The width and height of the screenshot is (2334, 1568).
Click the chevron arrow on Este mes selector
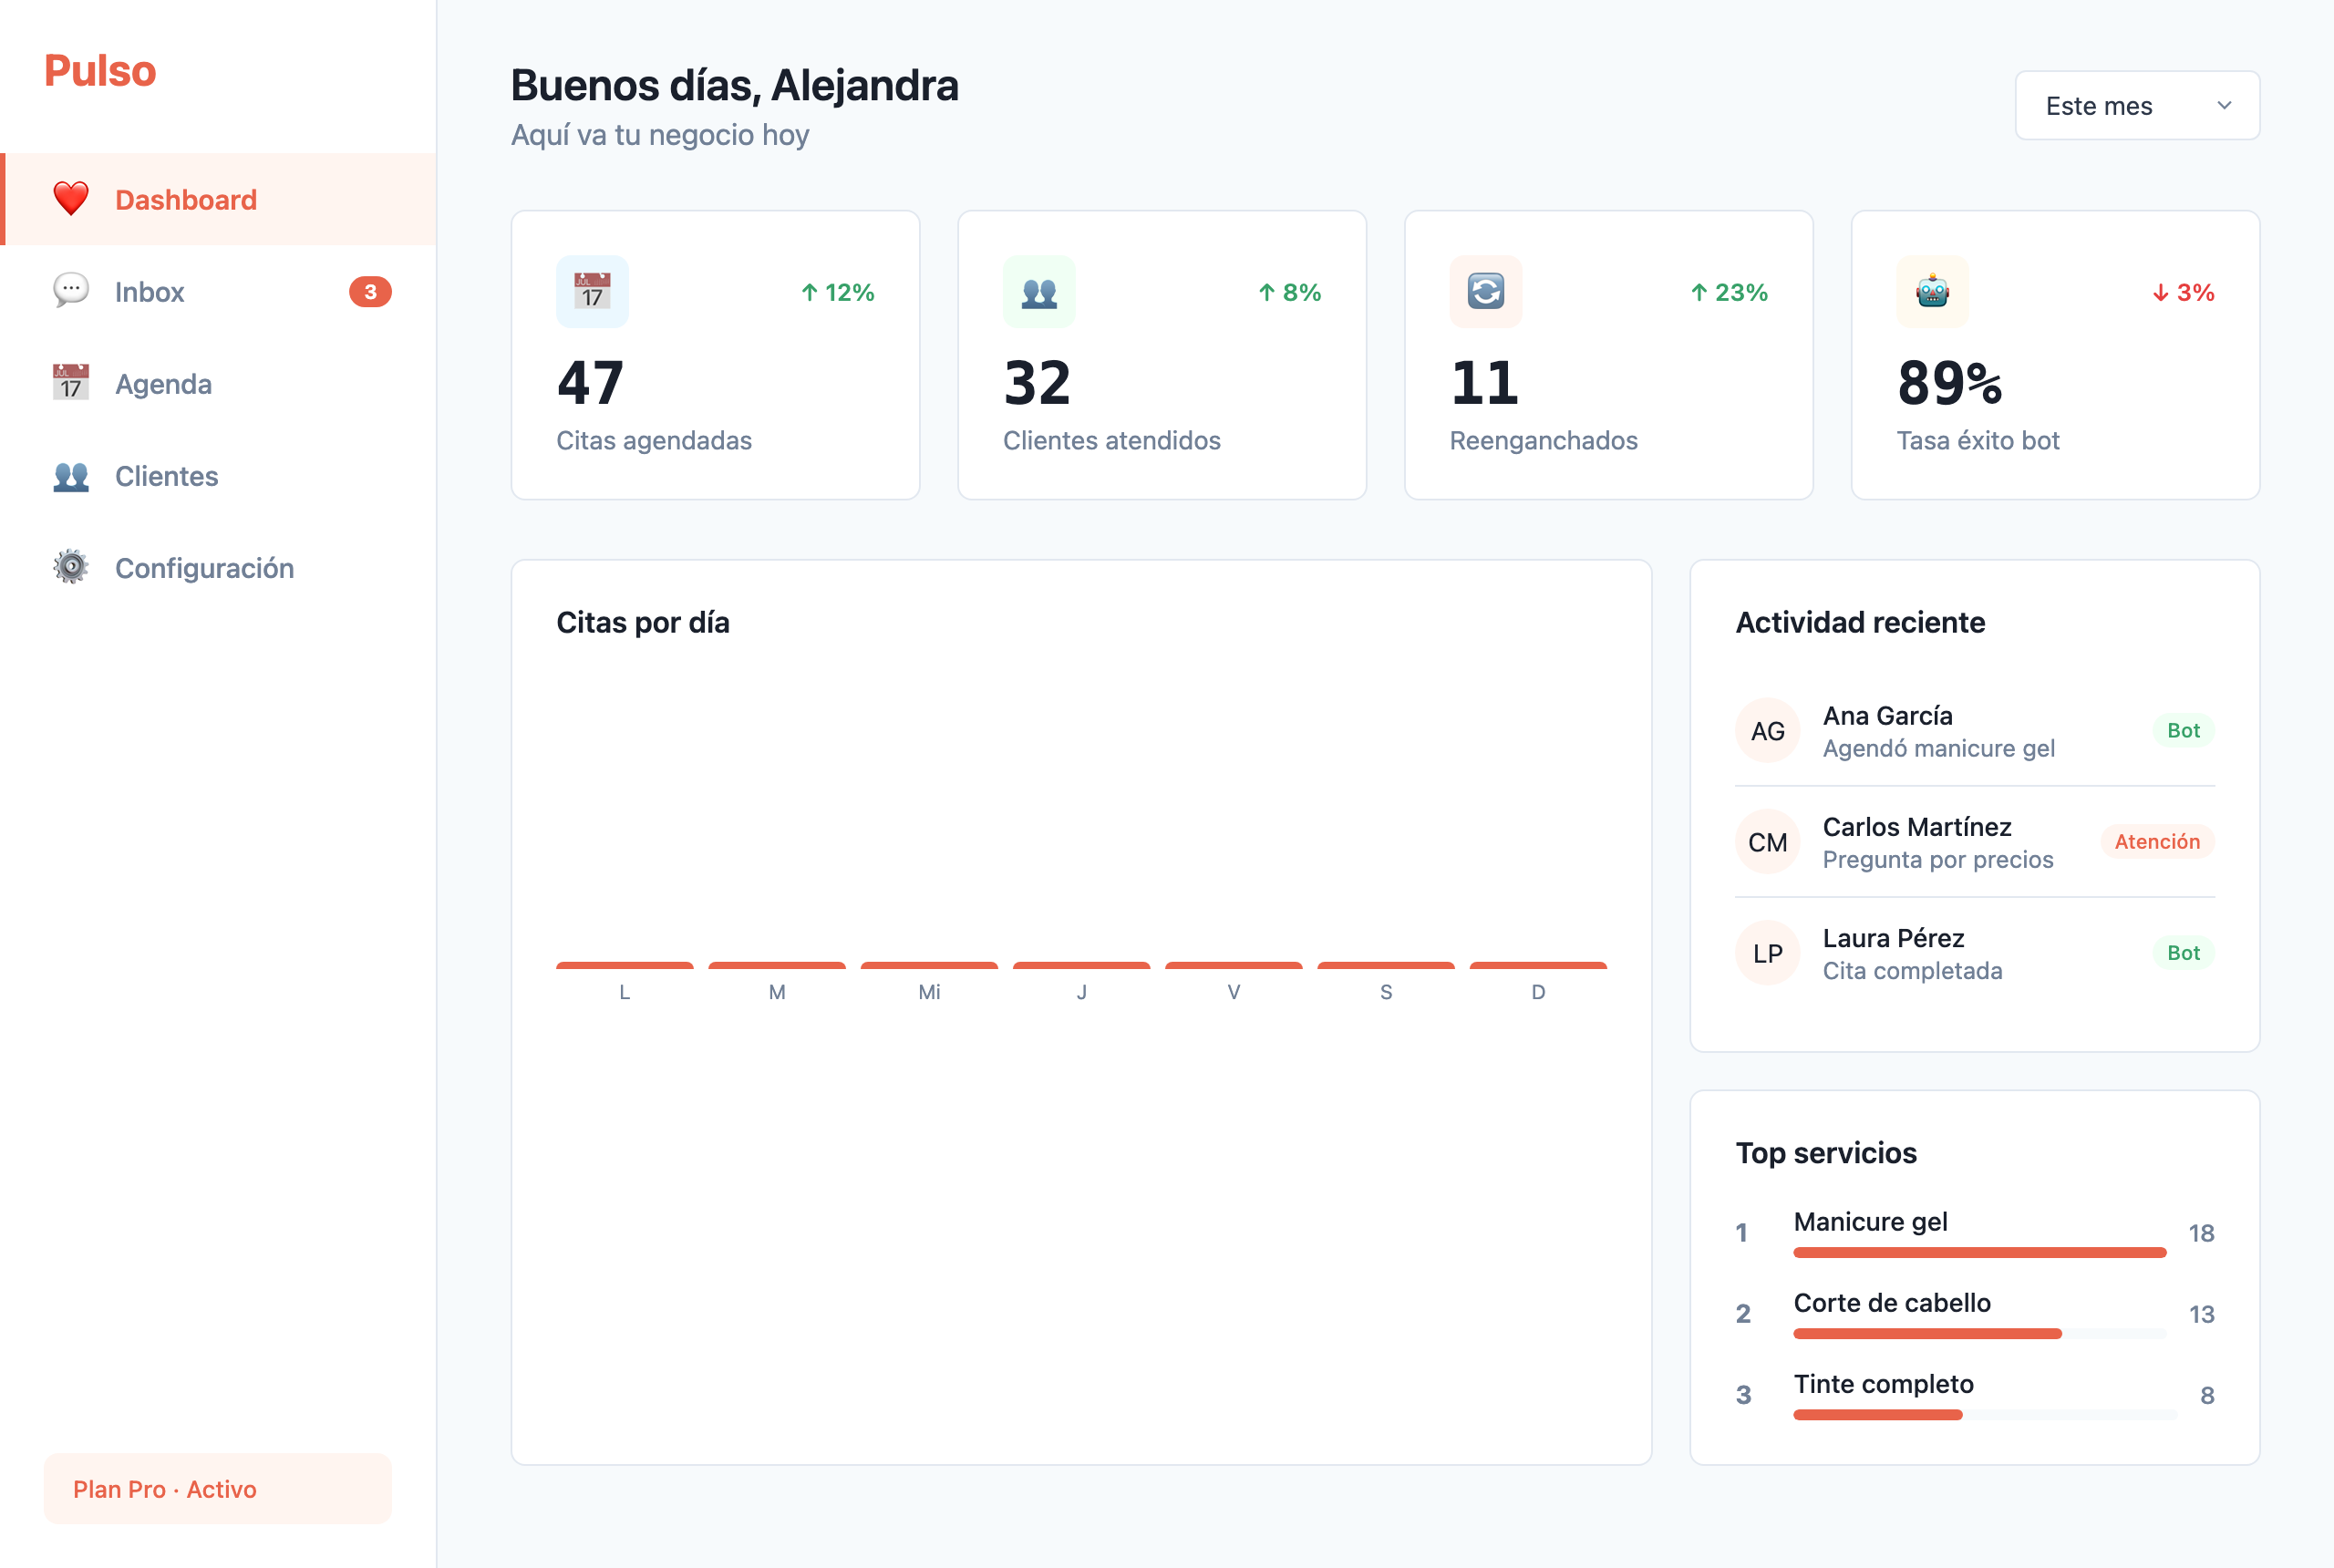[x=2224, y=105]
